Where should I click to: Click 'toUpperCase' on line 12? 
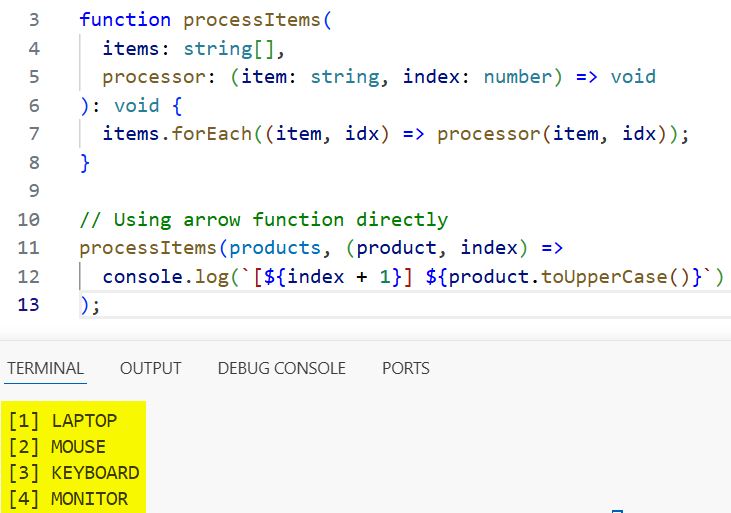coord(605,277)
